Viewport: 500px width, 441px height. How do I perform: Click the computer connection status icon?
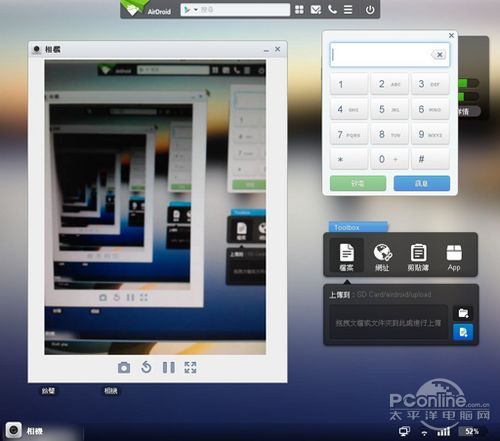click(404, 432)
